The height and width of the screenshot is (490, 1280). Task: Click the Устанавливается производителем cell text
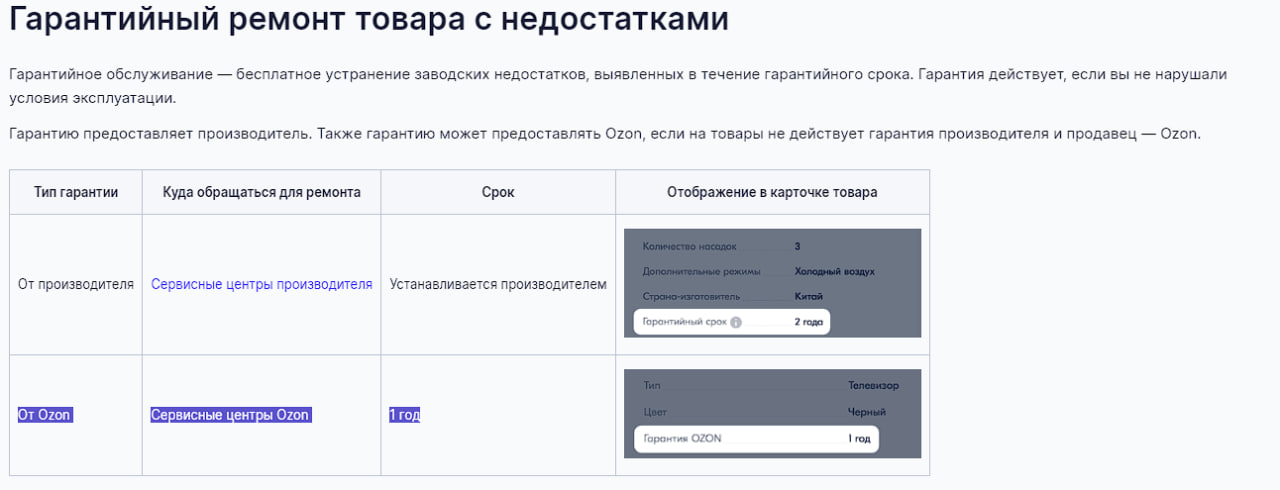[498, 284]
